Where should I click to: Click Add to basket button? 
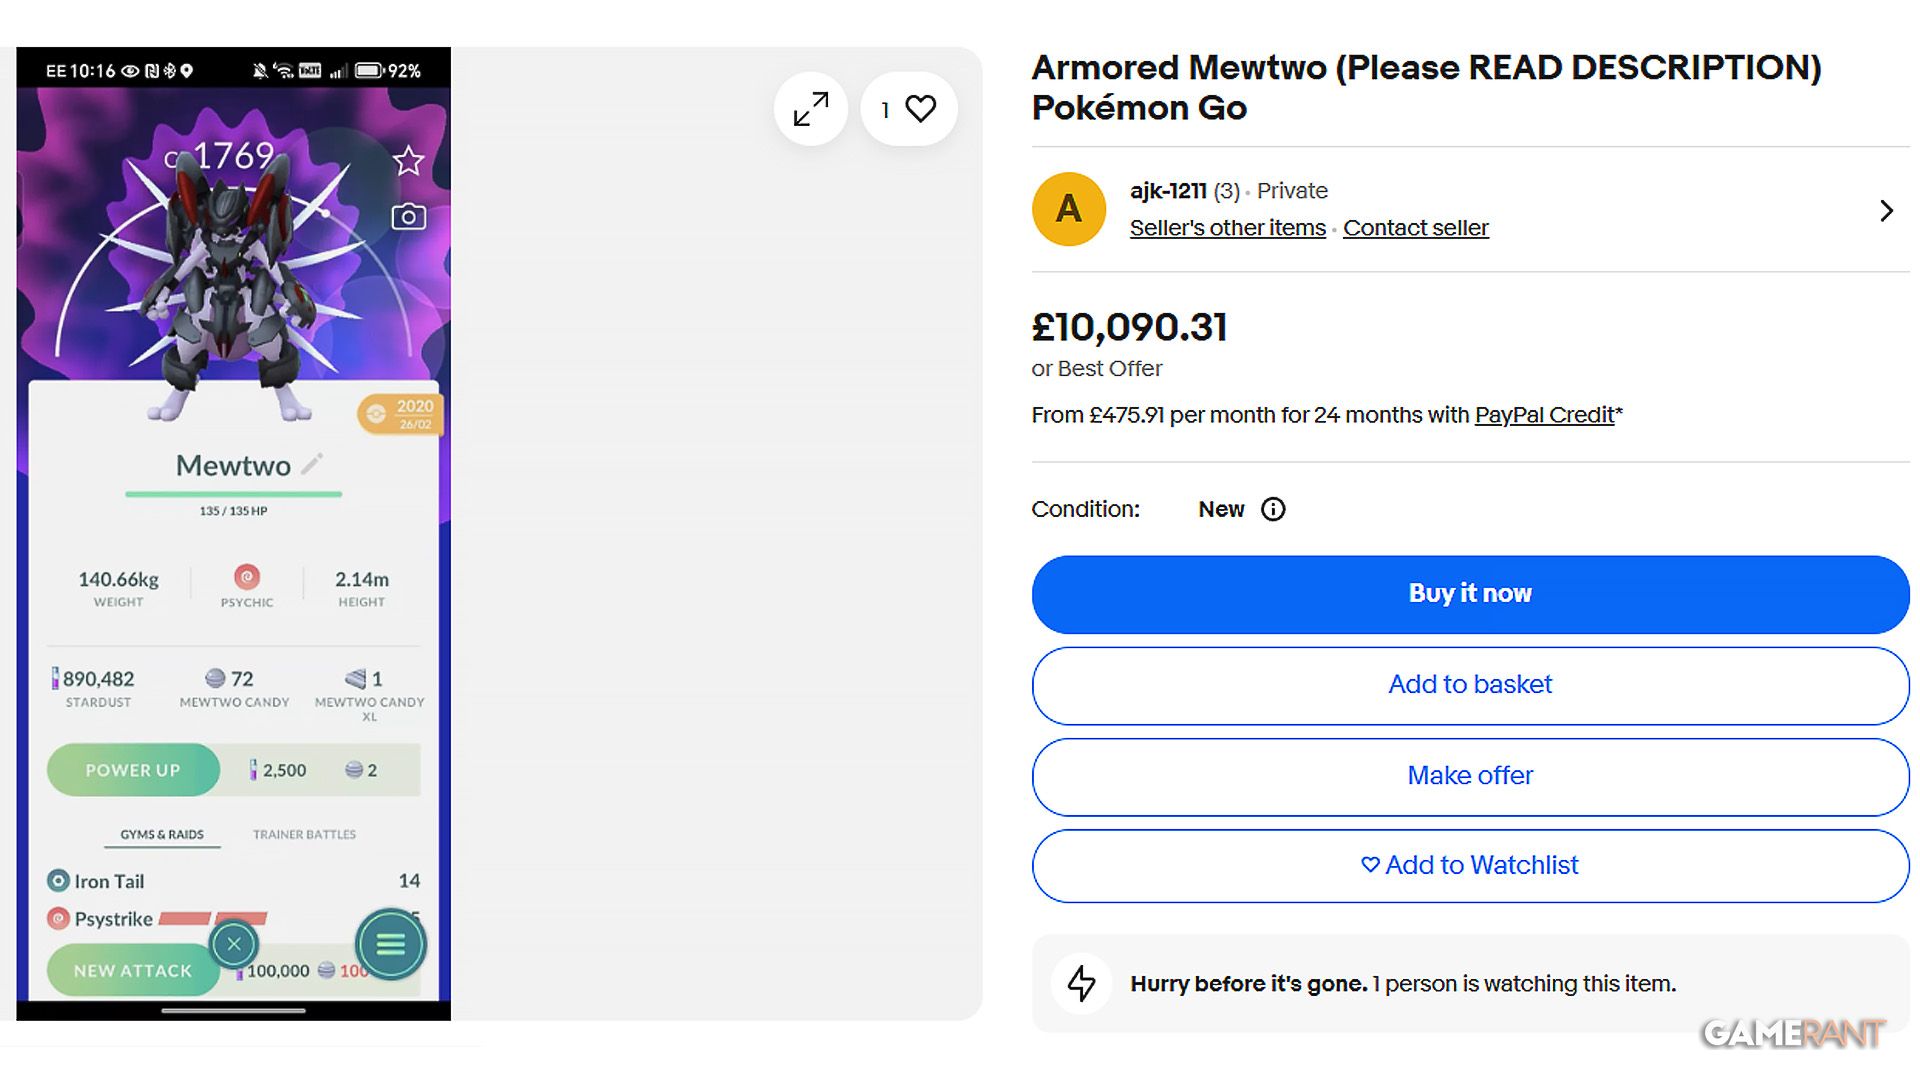point(1470,685)
